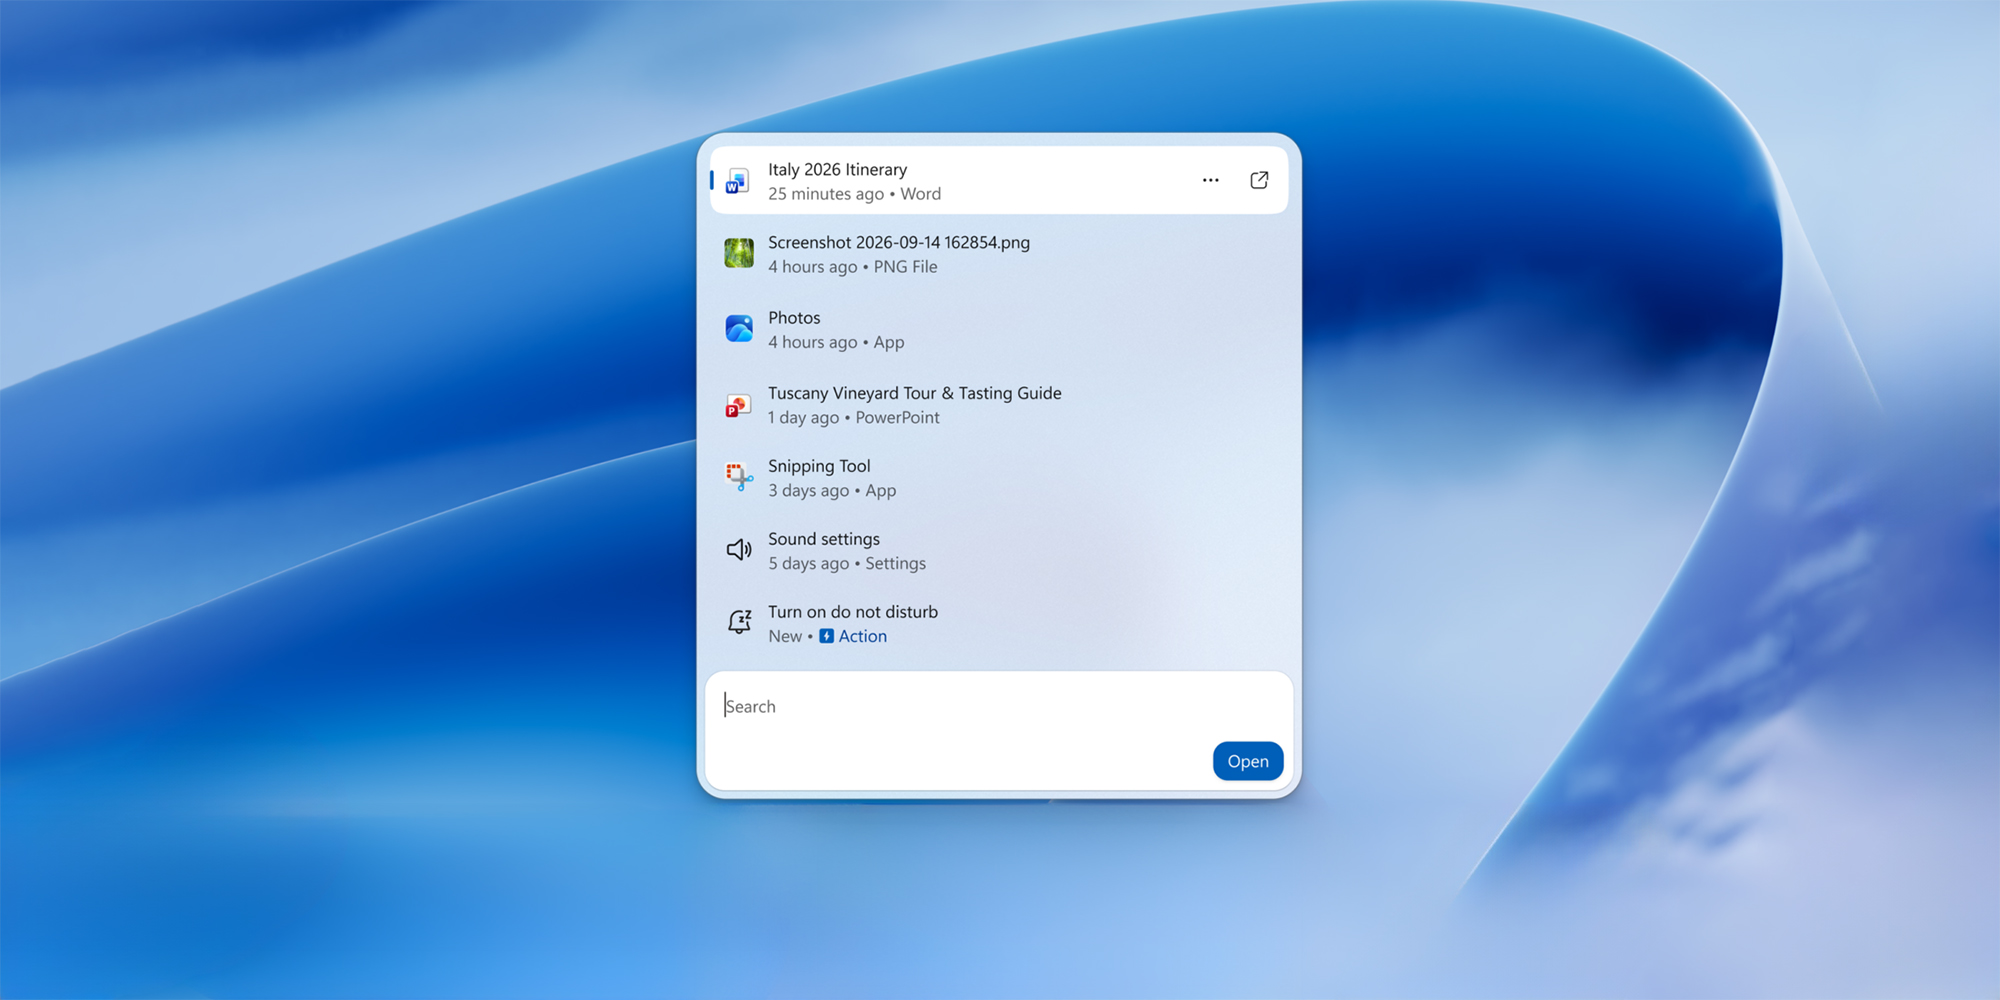Image resolution: width=2000 pixels, height=1000 pixels.
Task: Click the bell icon for do not disturb
Action: coord(739,622)
